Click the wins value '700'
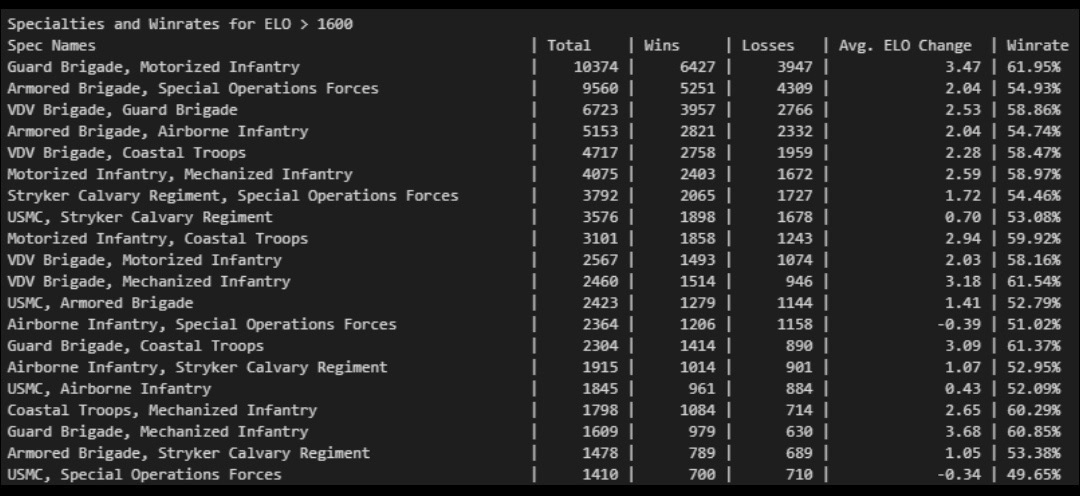Image resolution: width=1080 pixels, height=496 pixels. (702, 474)
